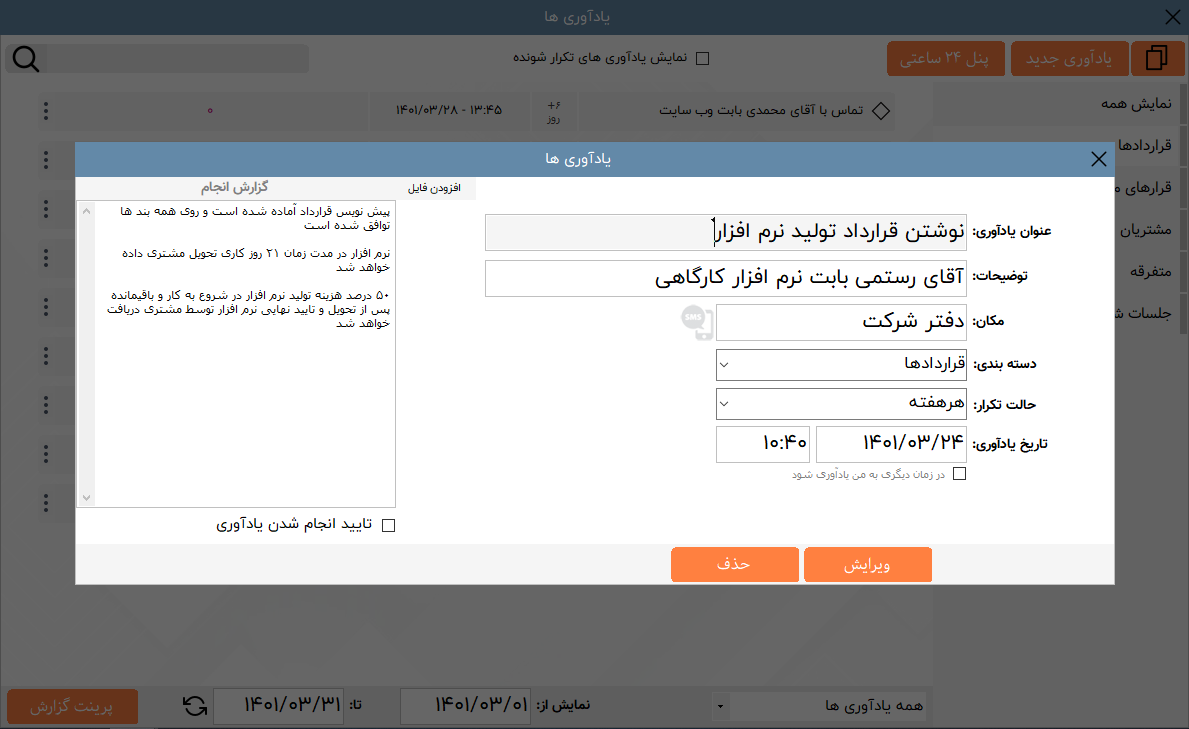Enable در زمان دیگری به من یادآوری شود
Viewport: 1189px width, 729px height.
point(959,474)
